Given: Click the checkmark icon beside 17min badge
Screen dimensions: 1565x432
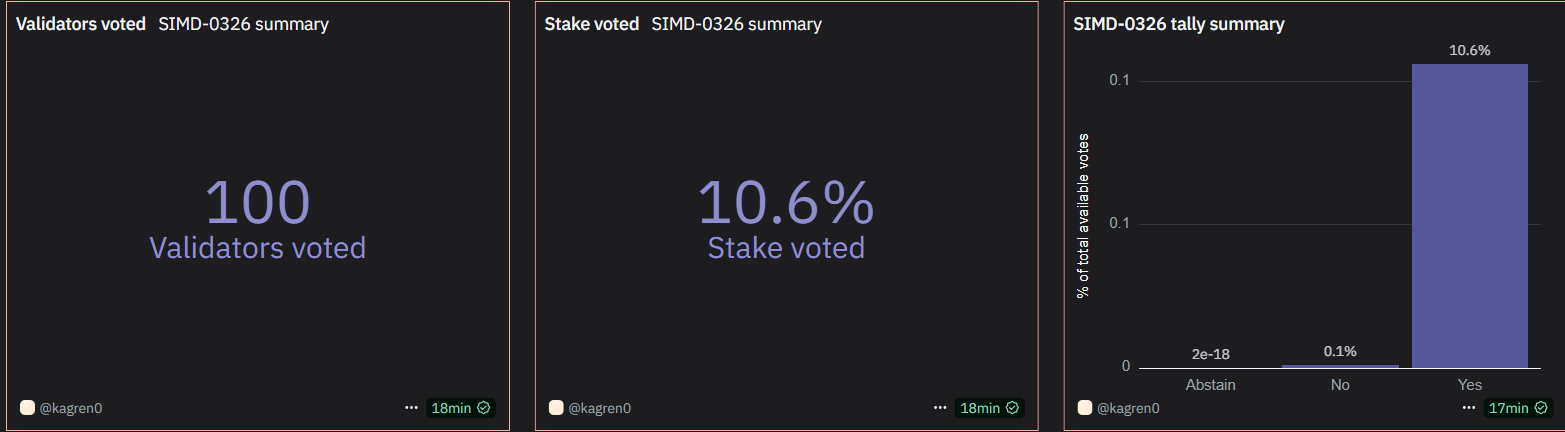Looking at the screenshot, I should [1541, 408].
